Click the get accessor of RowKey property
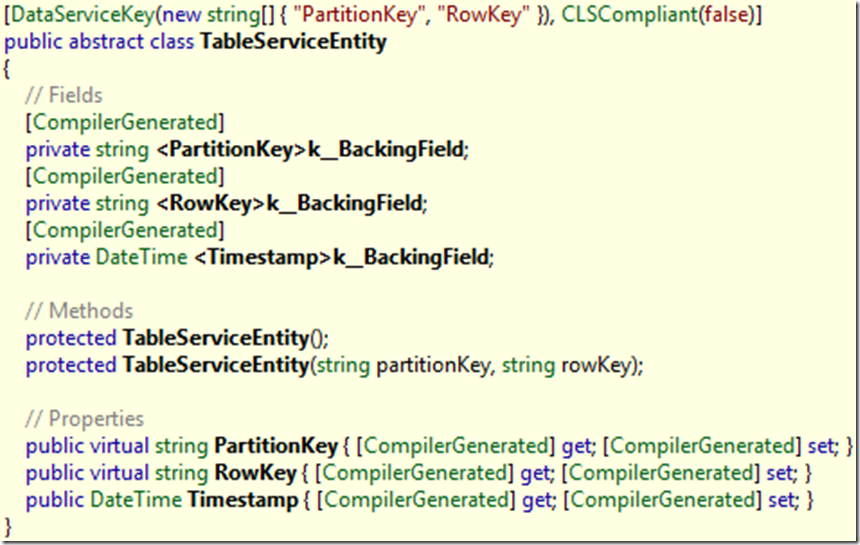This screenshot has width=860, height=545. click(x=537, y=473)
